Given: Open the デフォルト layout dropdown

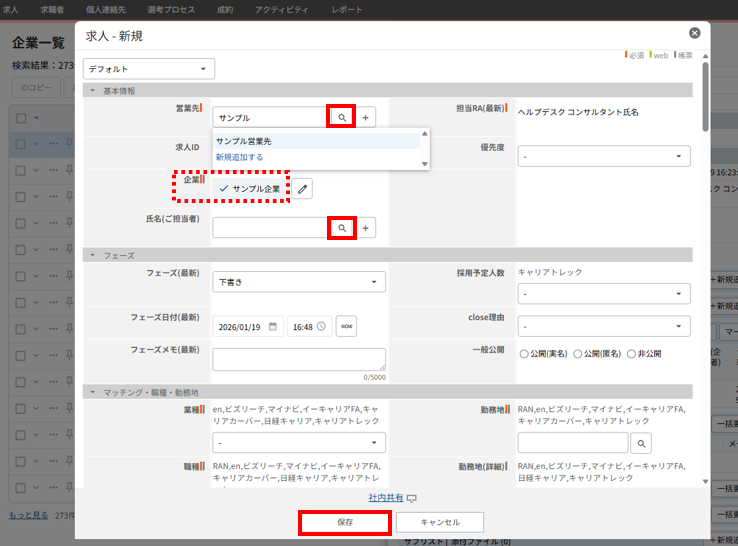Looking at the screenshot, I should tap(150, 69).
